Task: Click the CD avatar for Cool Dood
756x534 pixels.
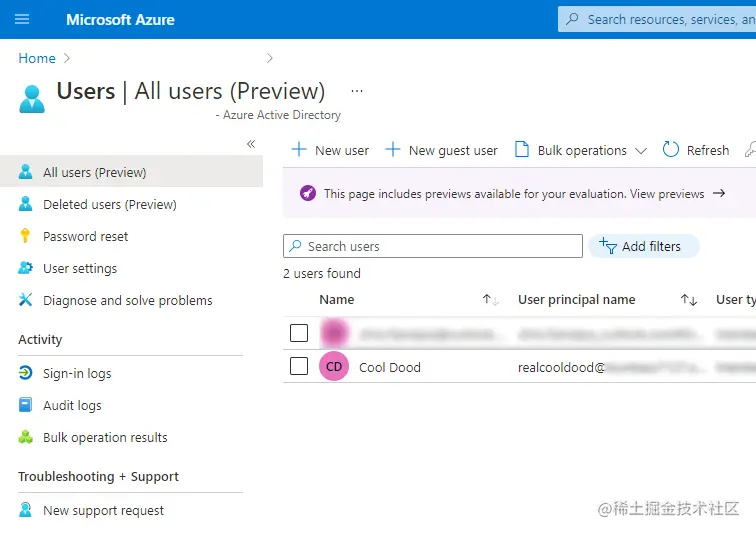Action: 334,366
